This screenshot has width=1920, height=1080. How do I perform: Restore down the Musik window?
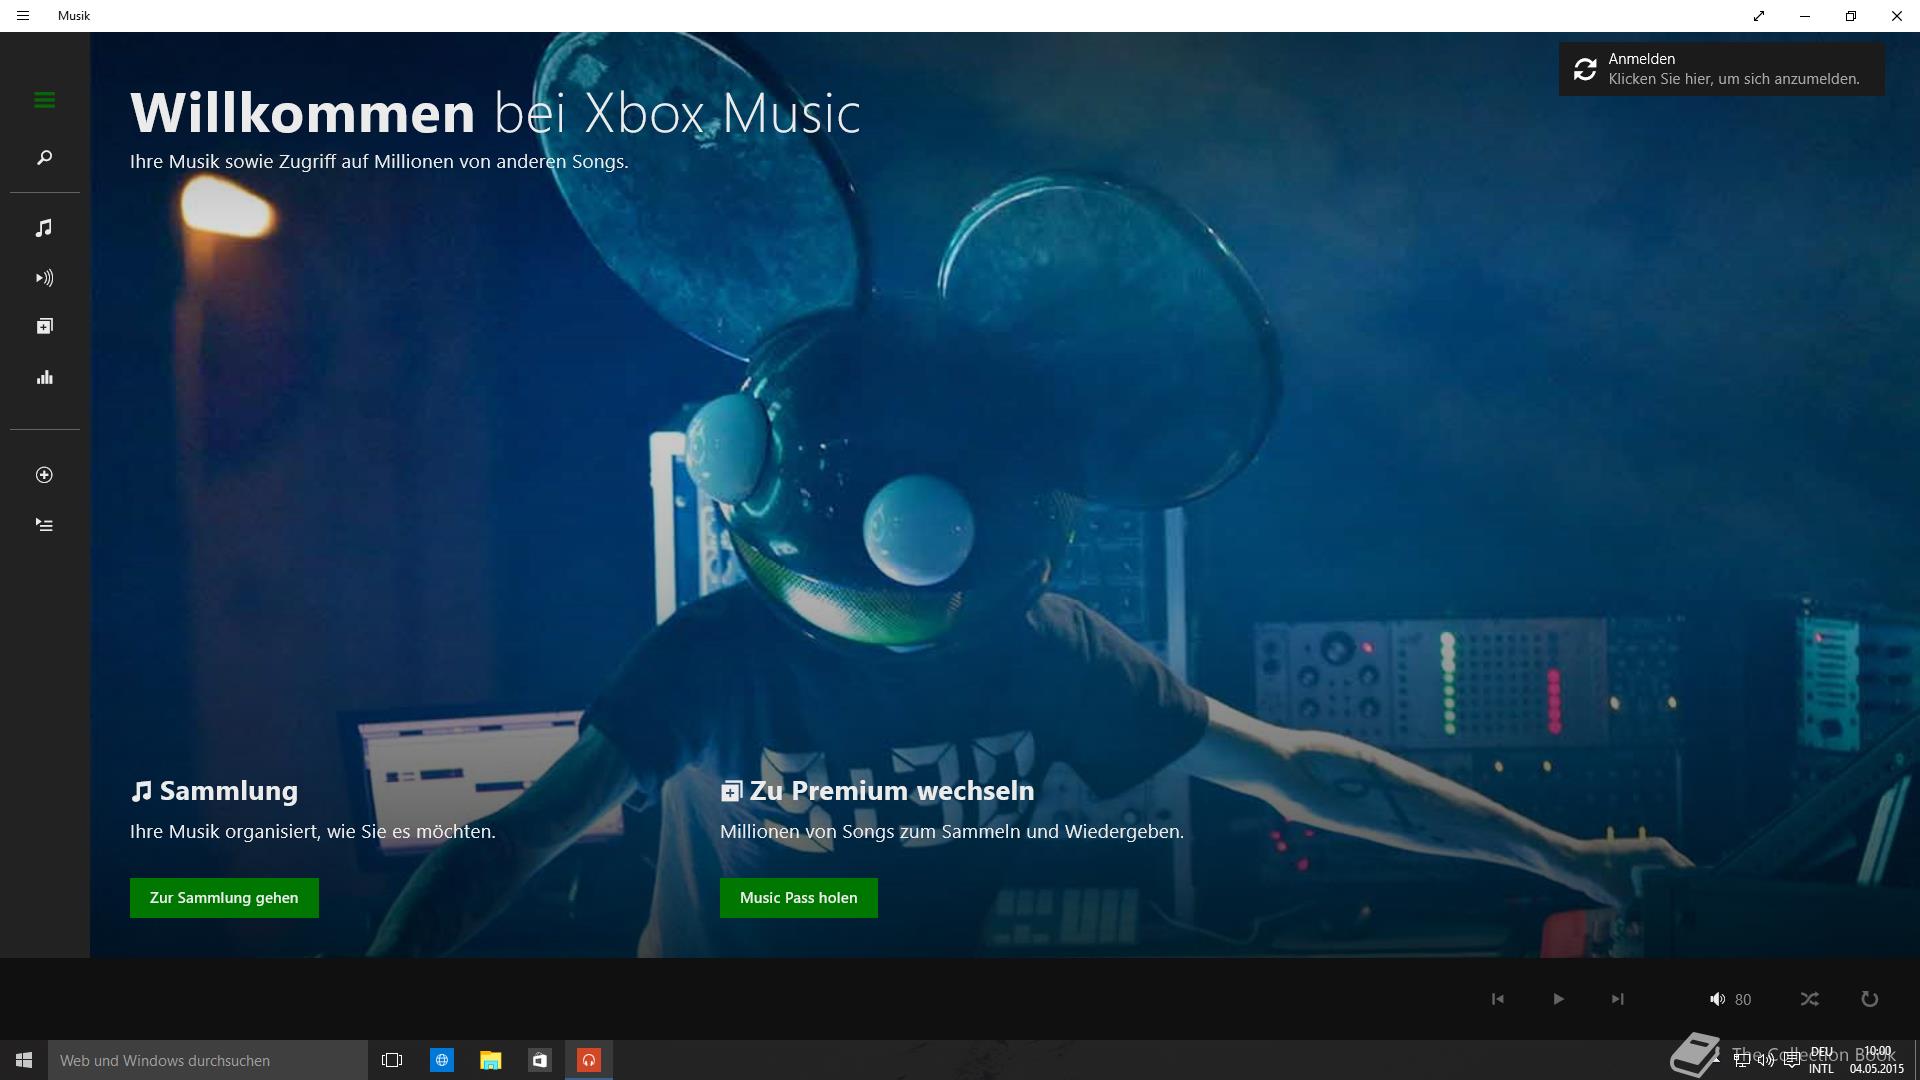click(x=1851, y=16)
